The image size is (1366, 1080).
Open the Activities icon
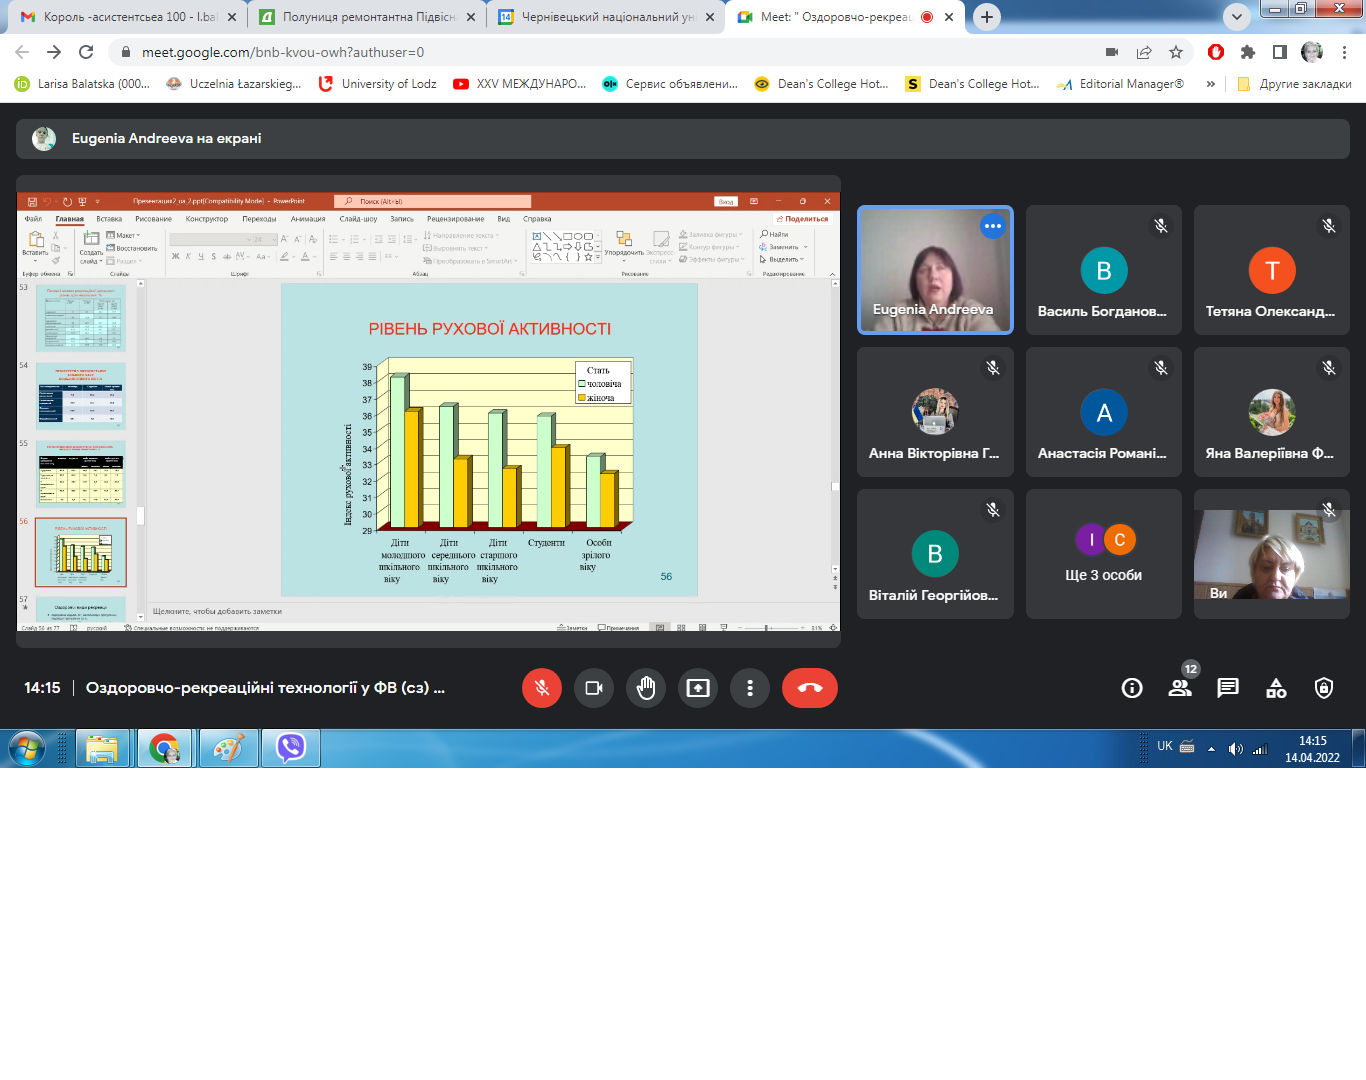pos(1276,688)
